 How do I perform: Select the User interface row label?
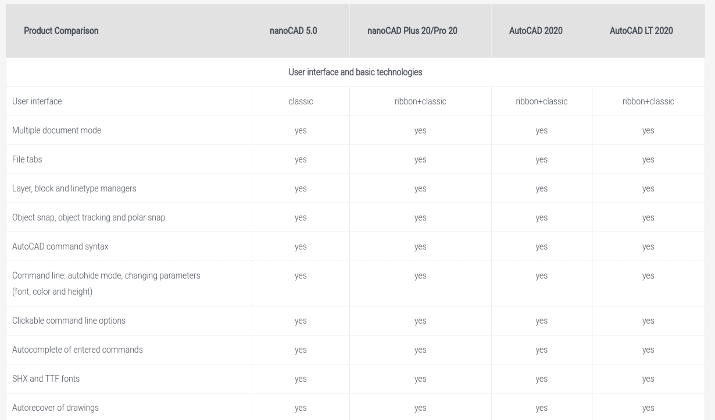(x=37, y=101)
